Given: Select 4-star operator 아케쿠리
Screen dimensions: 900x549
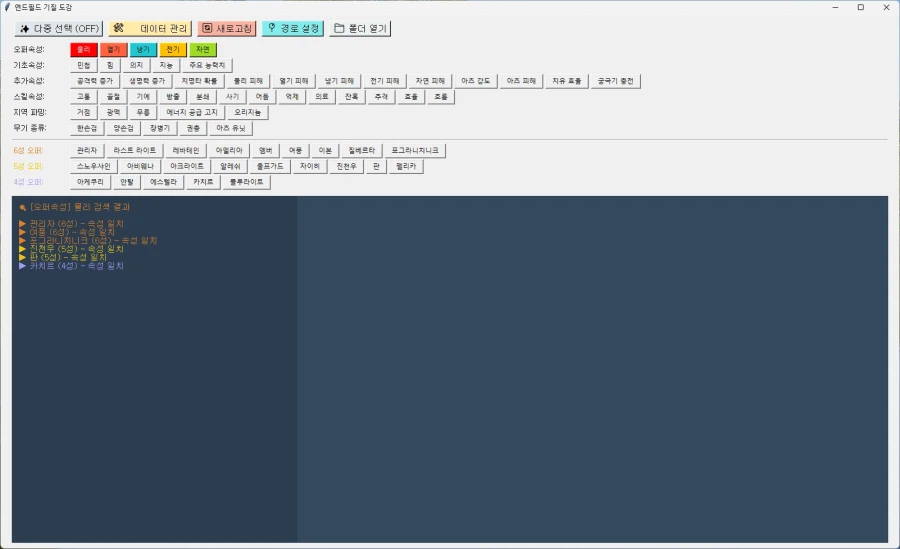Looking at the screenshot, I should (90, 183).
